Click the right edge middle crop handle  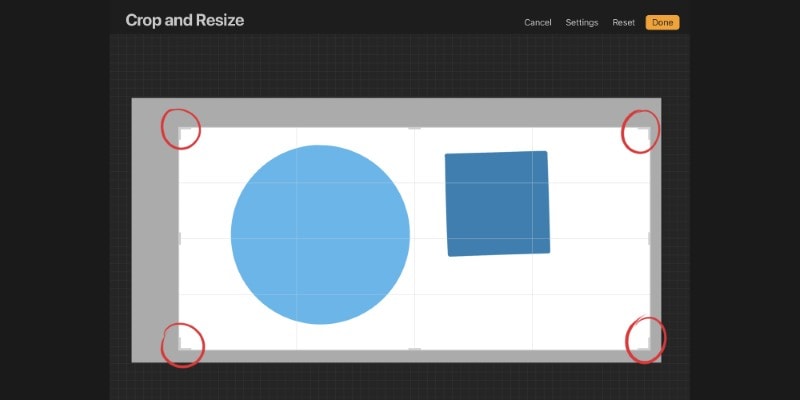point(649,238)
